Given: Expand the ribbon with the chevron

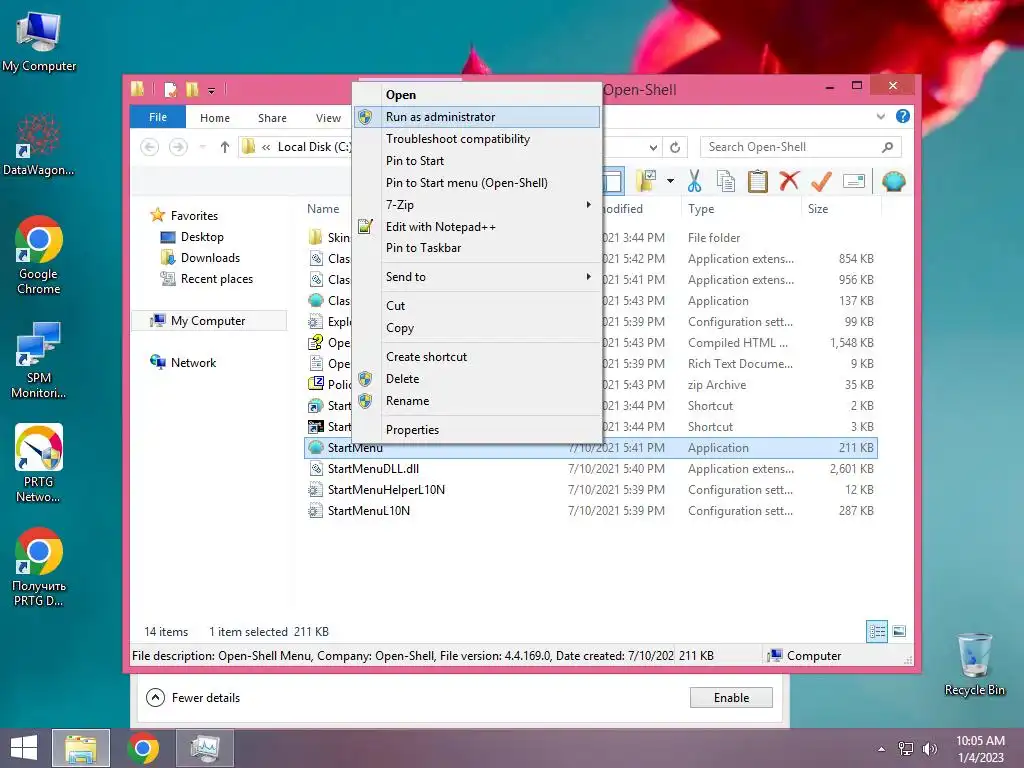Looking at the screenshot, I should coord(880,116).
